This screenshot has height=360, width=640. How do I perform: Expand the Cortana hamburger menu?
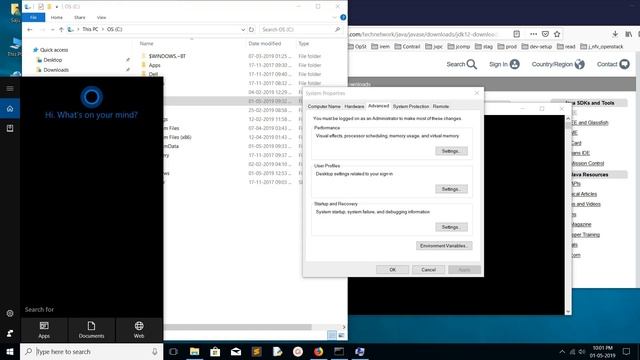coord(10,89)
